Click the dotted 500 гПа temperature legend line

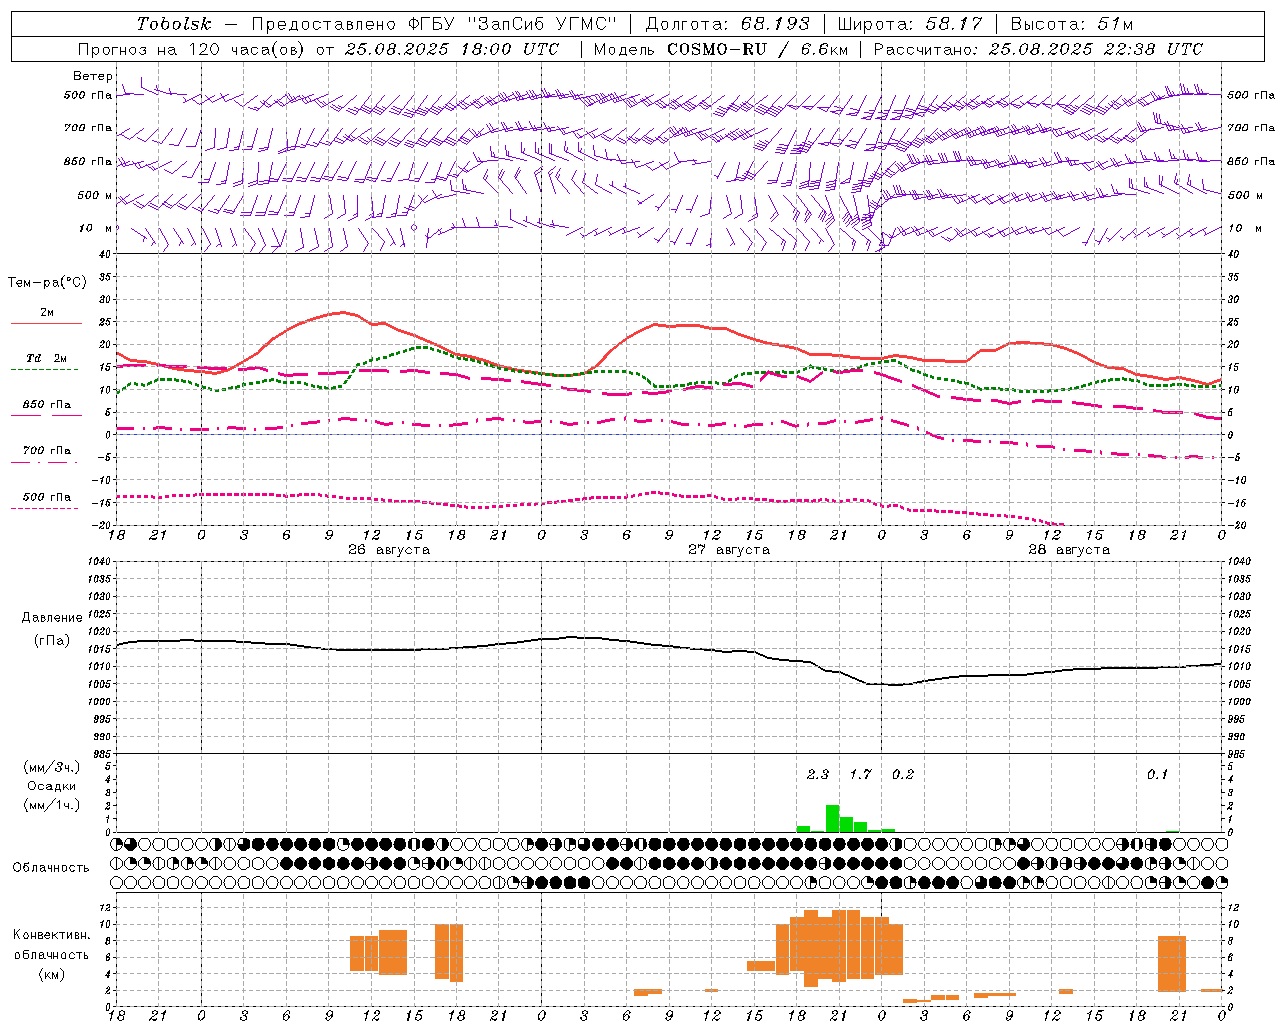coord(46,508)
